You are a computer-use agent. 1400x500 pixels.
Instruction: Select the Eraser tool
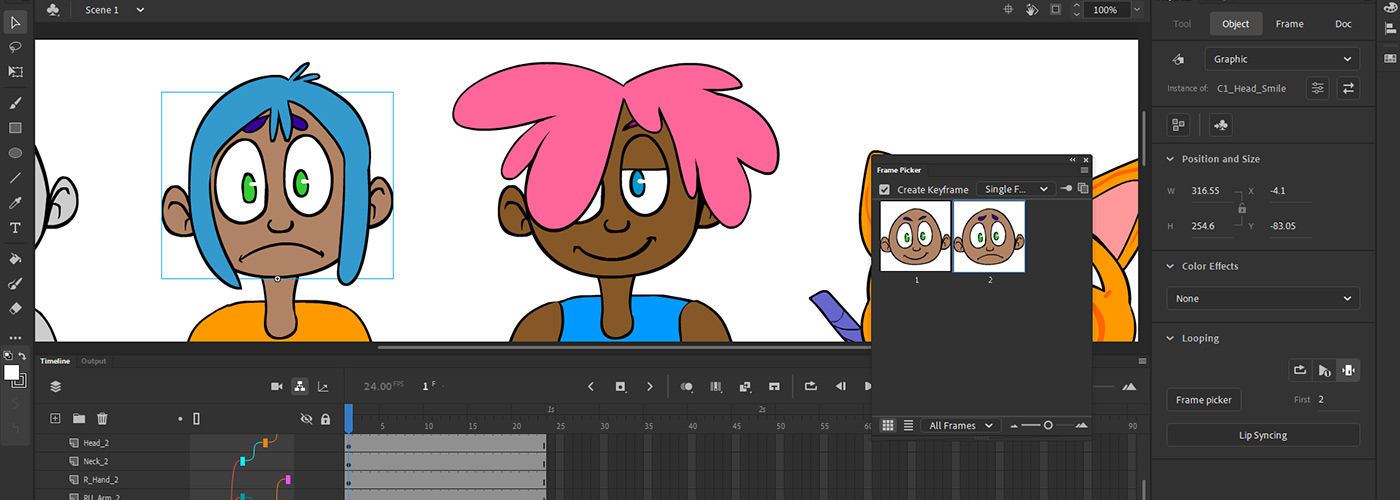[x=16, y=309]
